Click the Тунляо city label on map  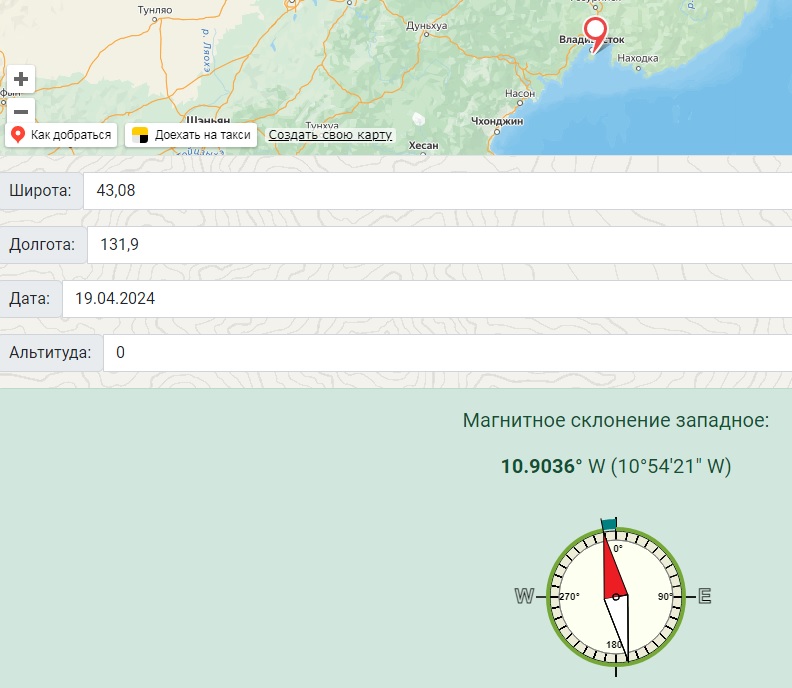155,10
